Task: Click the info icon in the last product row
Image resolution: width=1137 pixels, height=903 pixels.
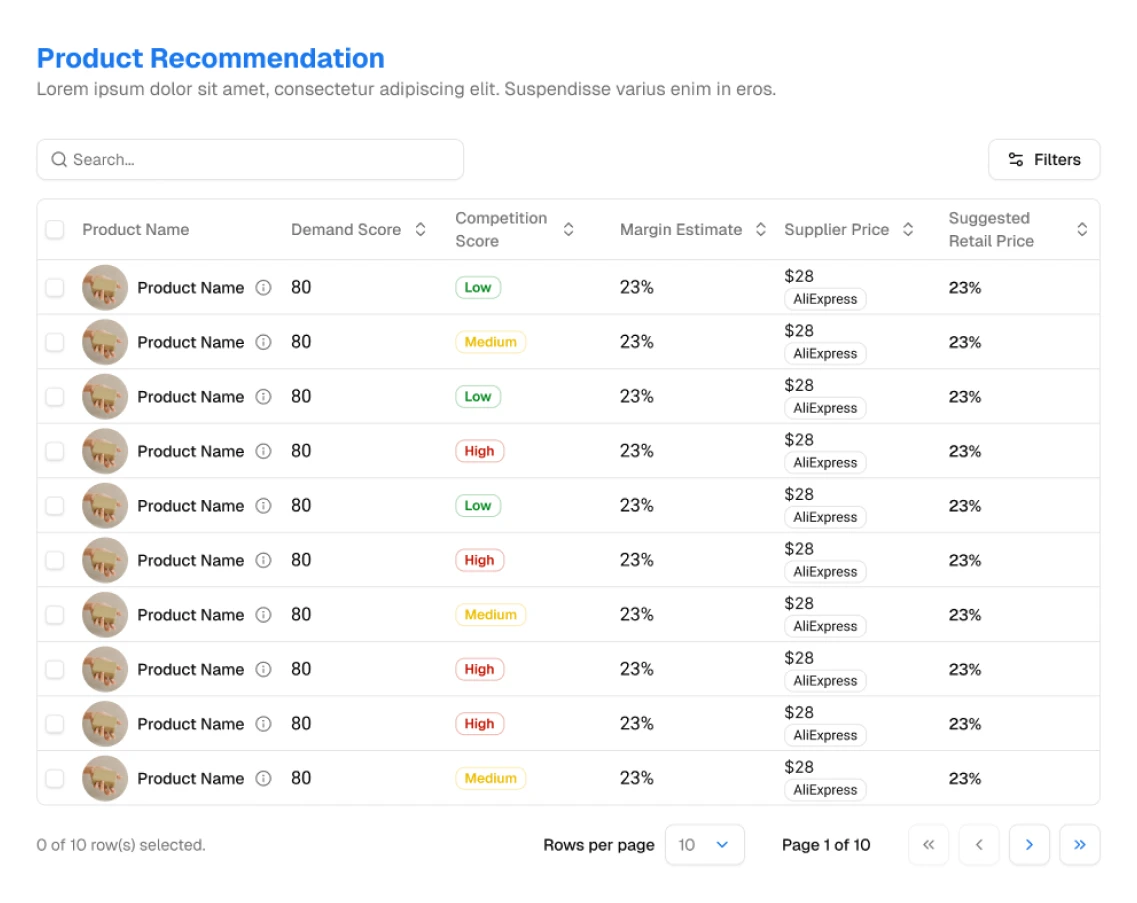Action: coord(263,778)
